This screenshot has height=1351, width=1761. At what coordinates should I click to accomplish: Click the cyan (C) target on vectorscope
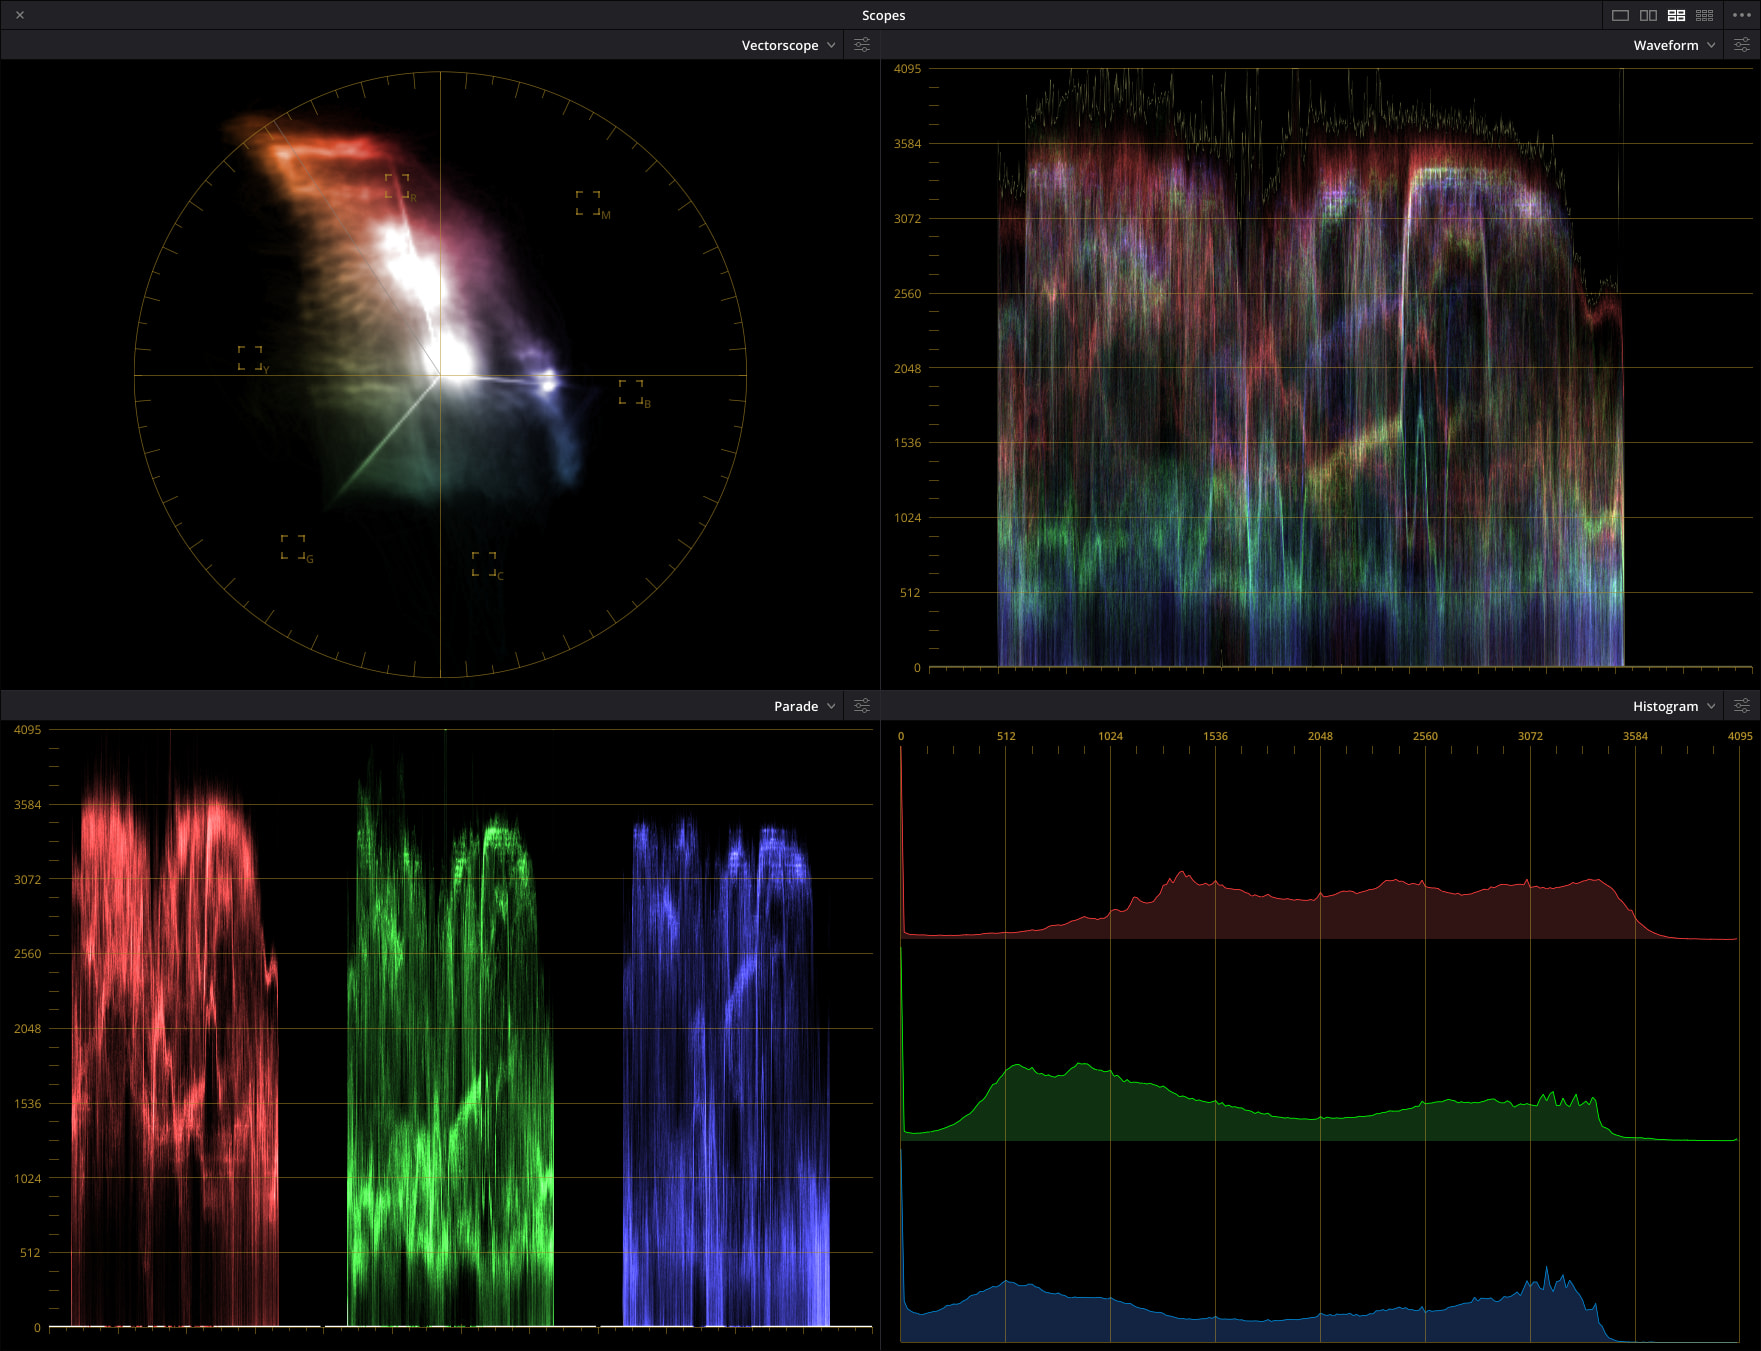click(484, 564)
